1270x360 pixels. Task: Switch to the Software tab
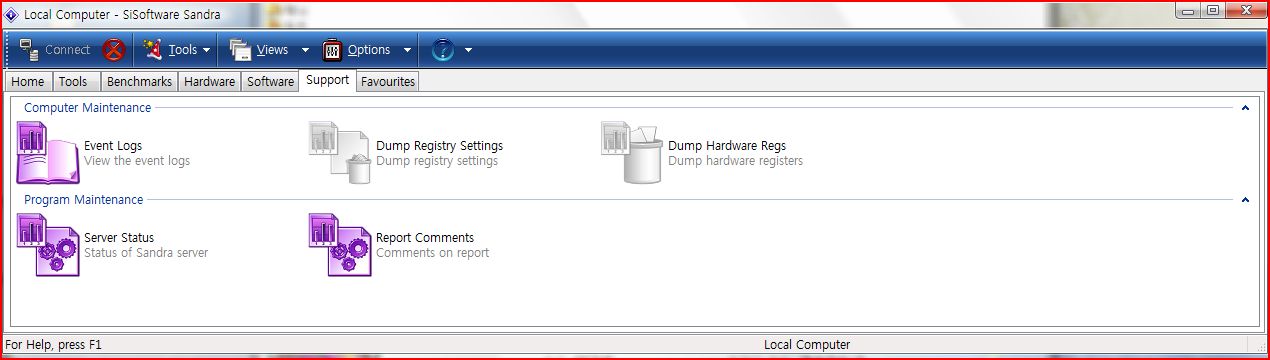point(271,82)
